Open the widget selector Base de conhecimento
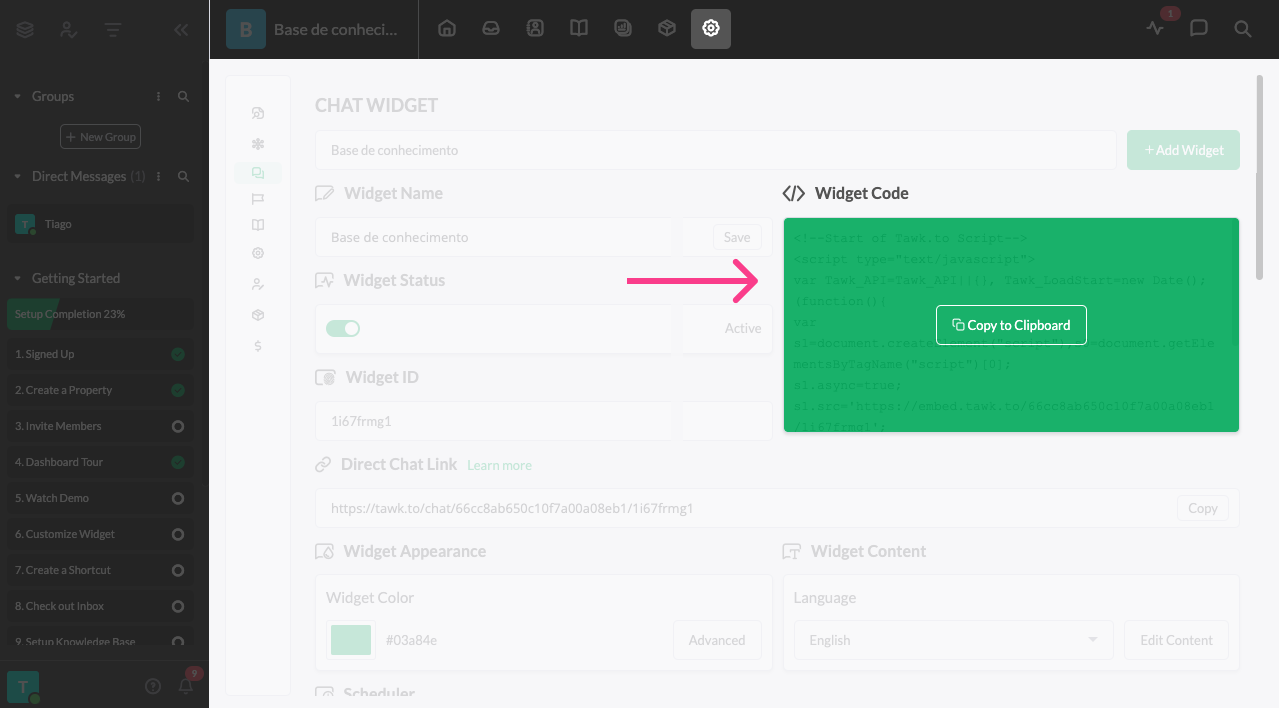The width and height of the screenshot is (1279, 708). [x=715, y=150]
